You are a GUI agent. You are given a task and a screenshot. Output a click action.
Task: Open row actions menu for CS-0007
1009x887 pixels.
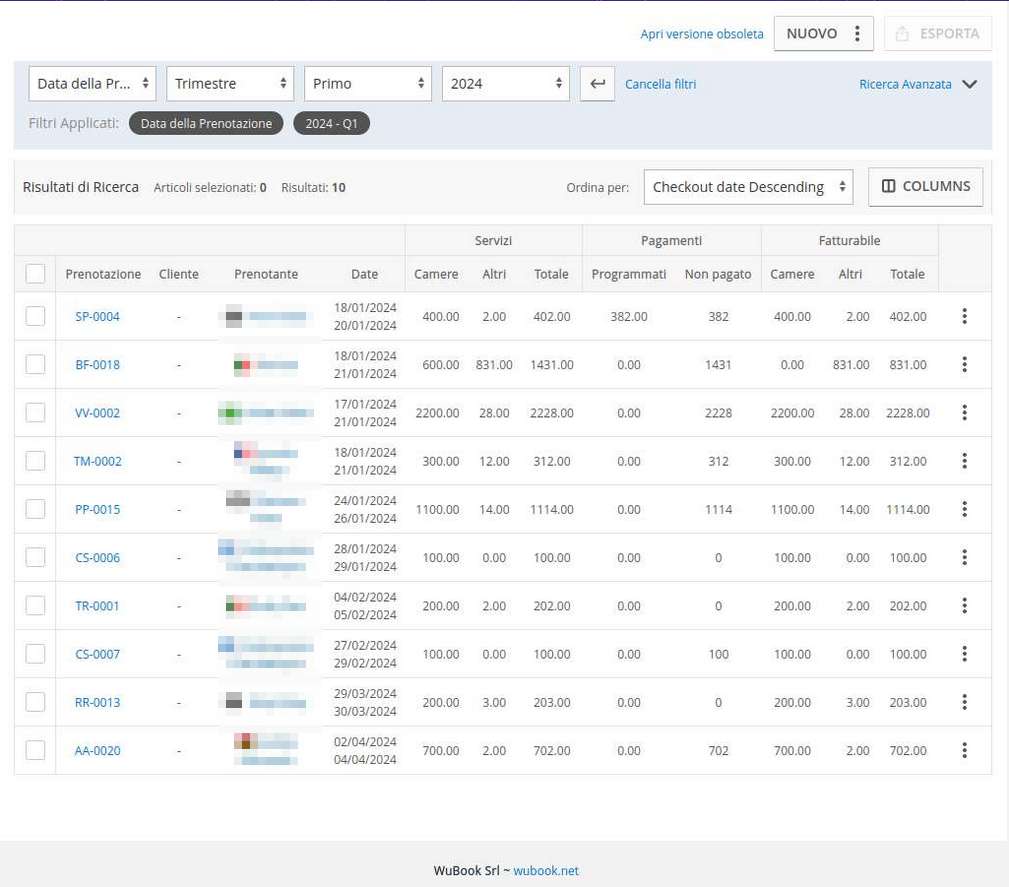964,654
